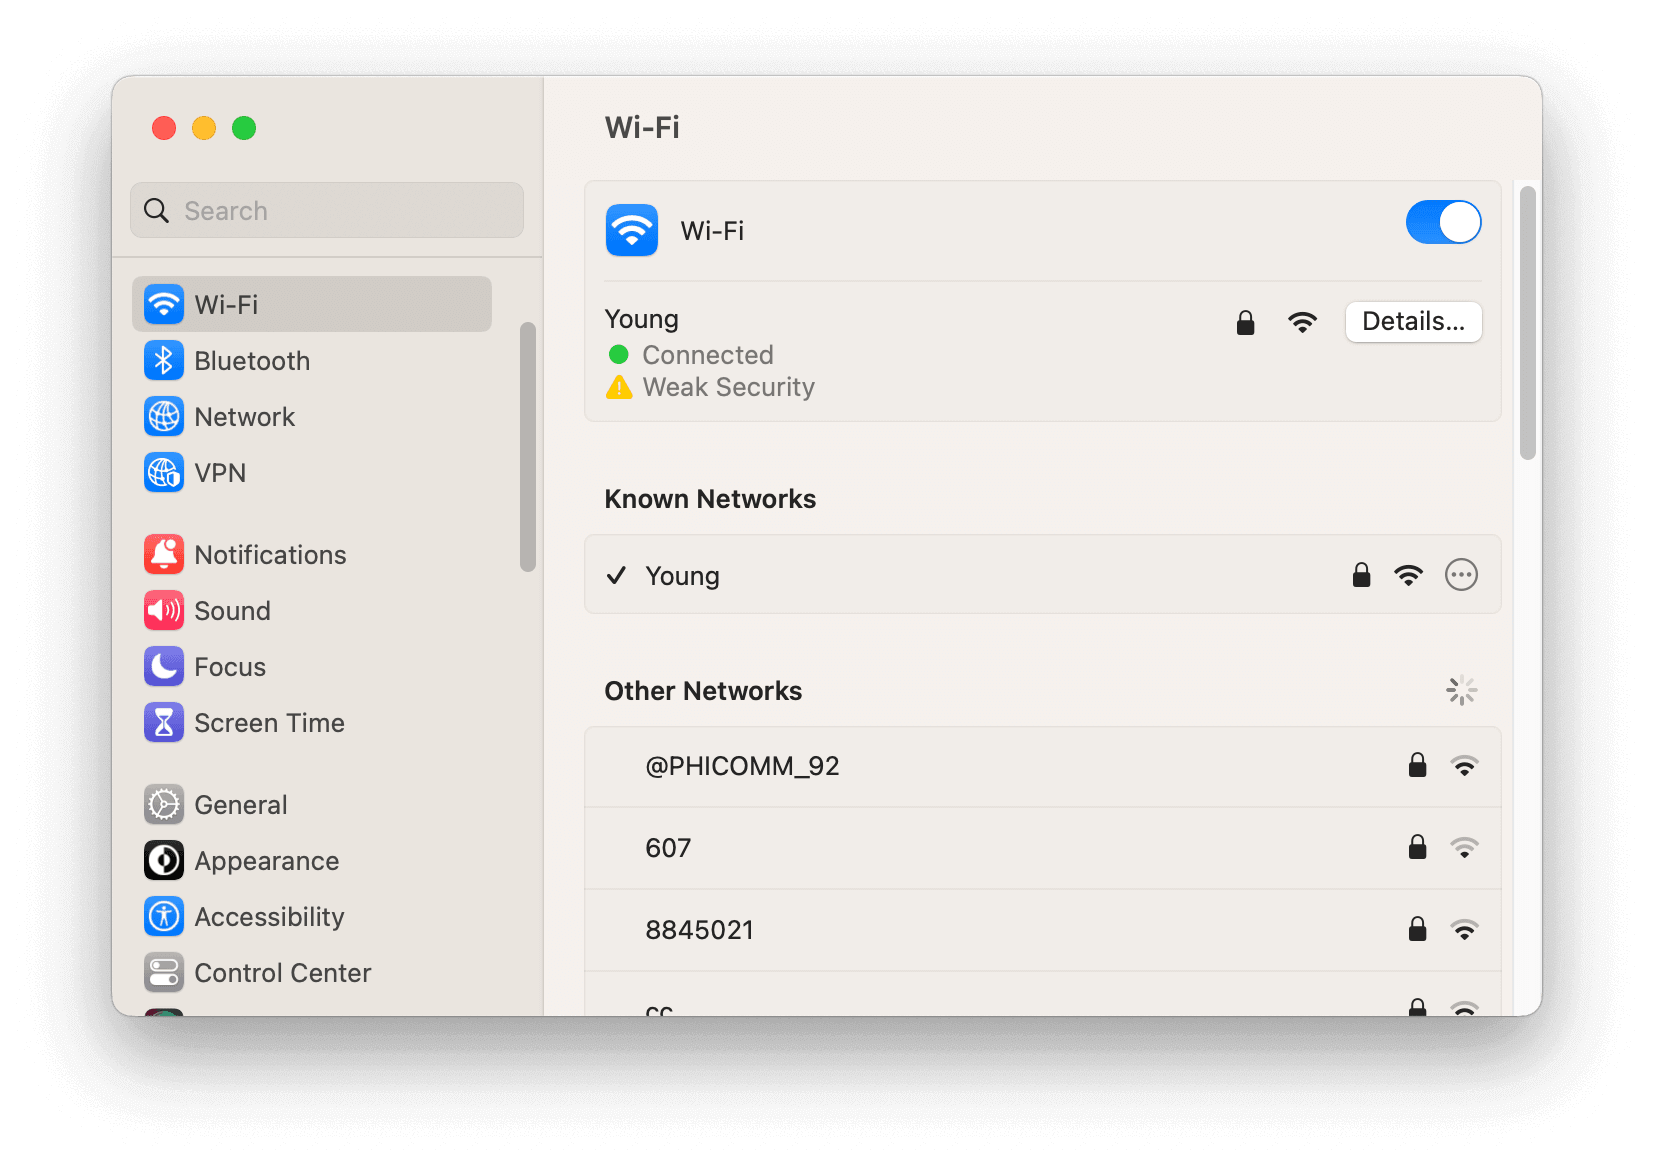Zoom the window with the green button
The height and width of the screenshot is (1164, 1654).
(x=244, y=128)
